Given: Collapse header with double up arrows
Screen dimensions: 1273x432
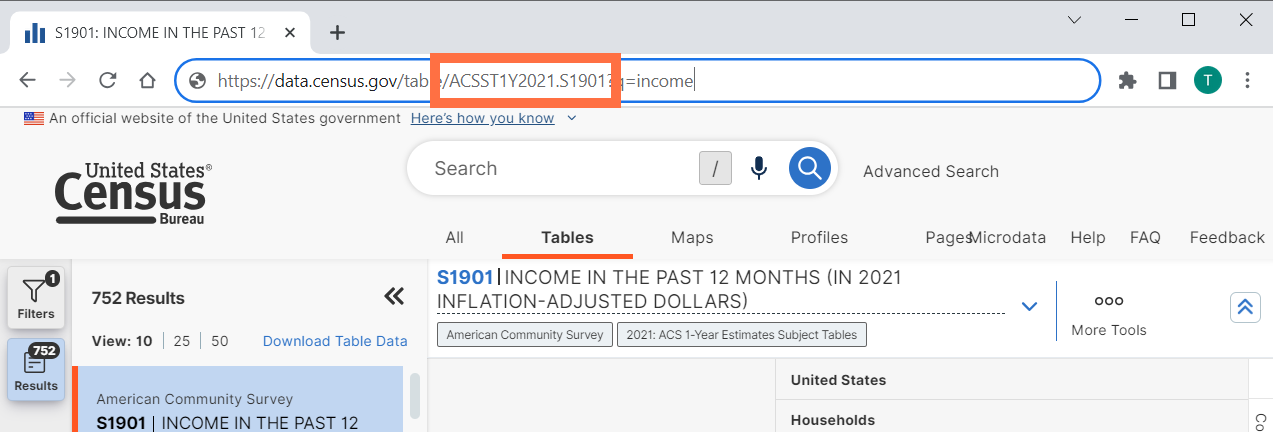Looking at the screenshot, I should (x=1245, y=307).
